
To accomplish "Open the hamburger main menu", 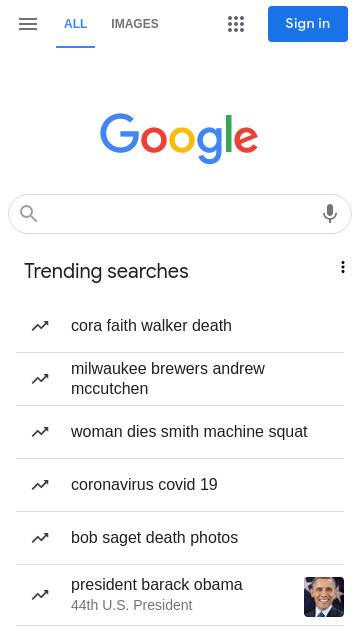I will point(28,24).
